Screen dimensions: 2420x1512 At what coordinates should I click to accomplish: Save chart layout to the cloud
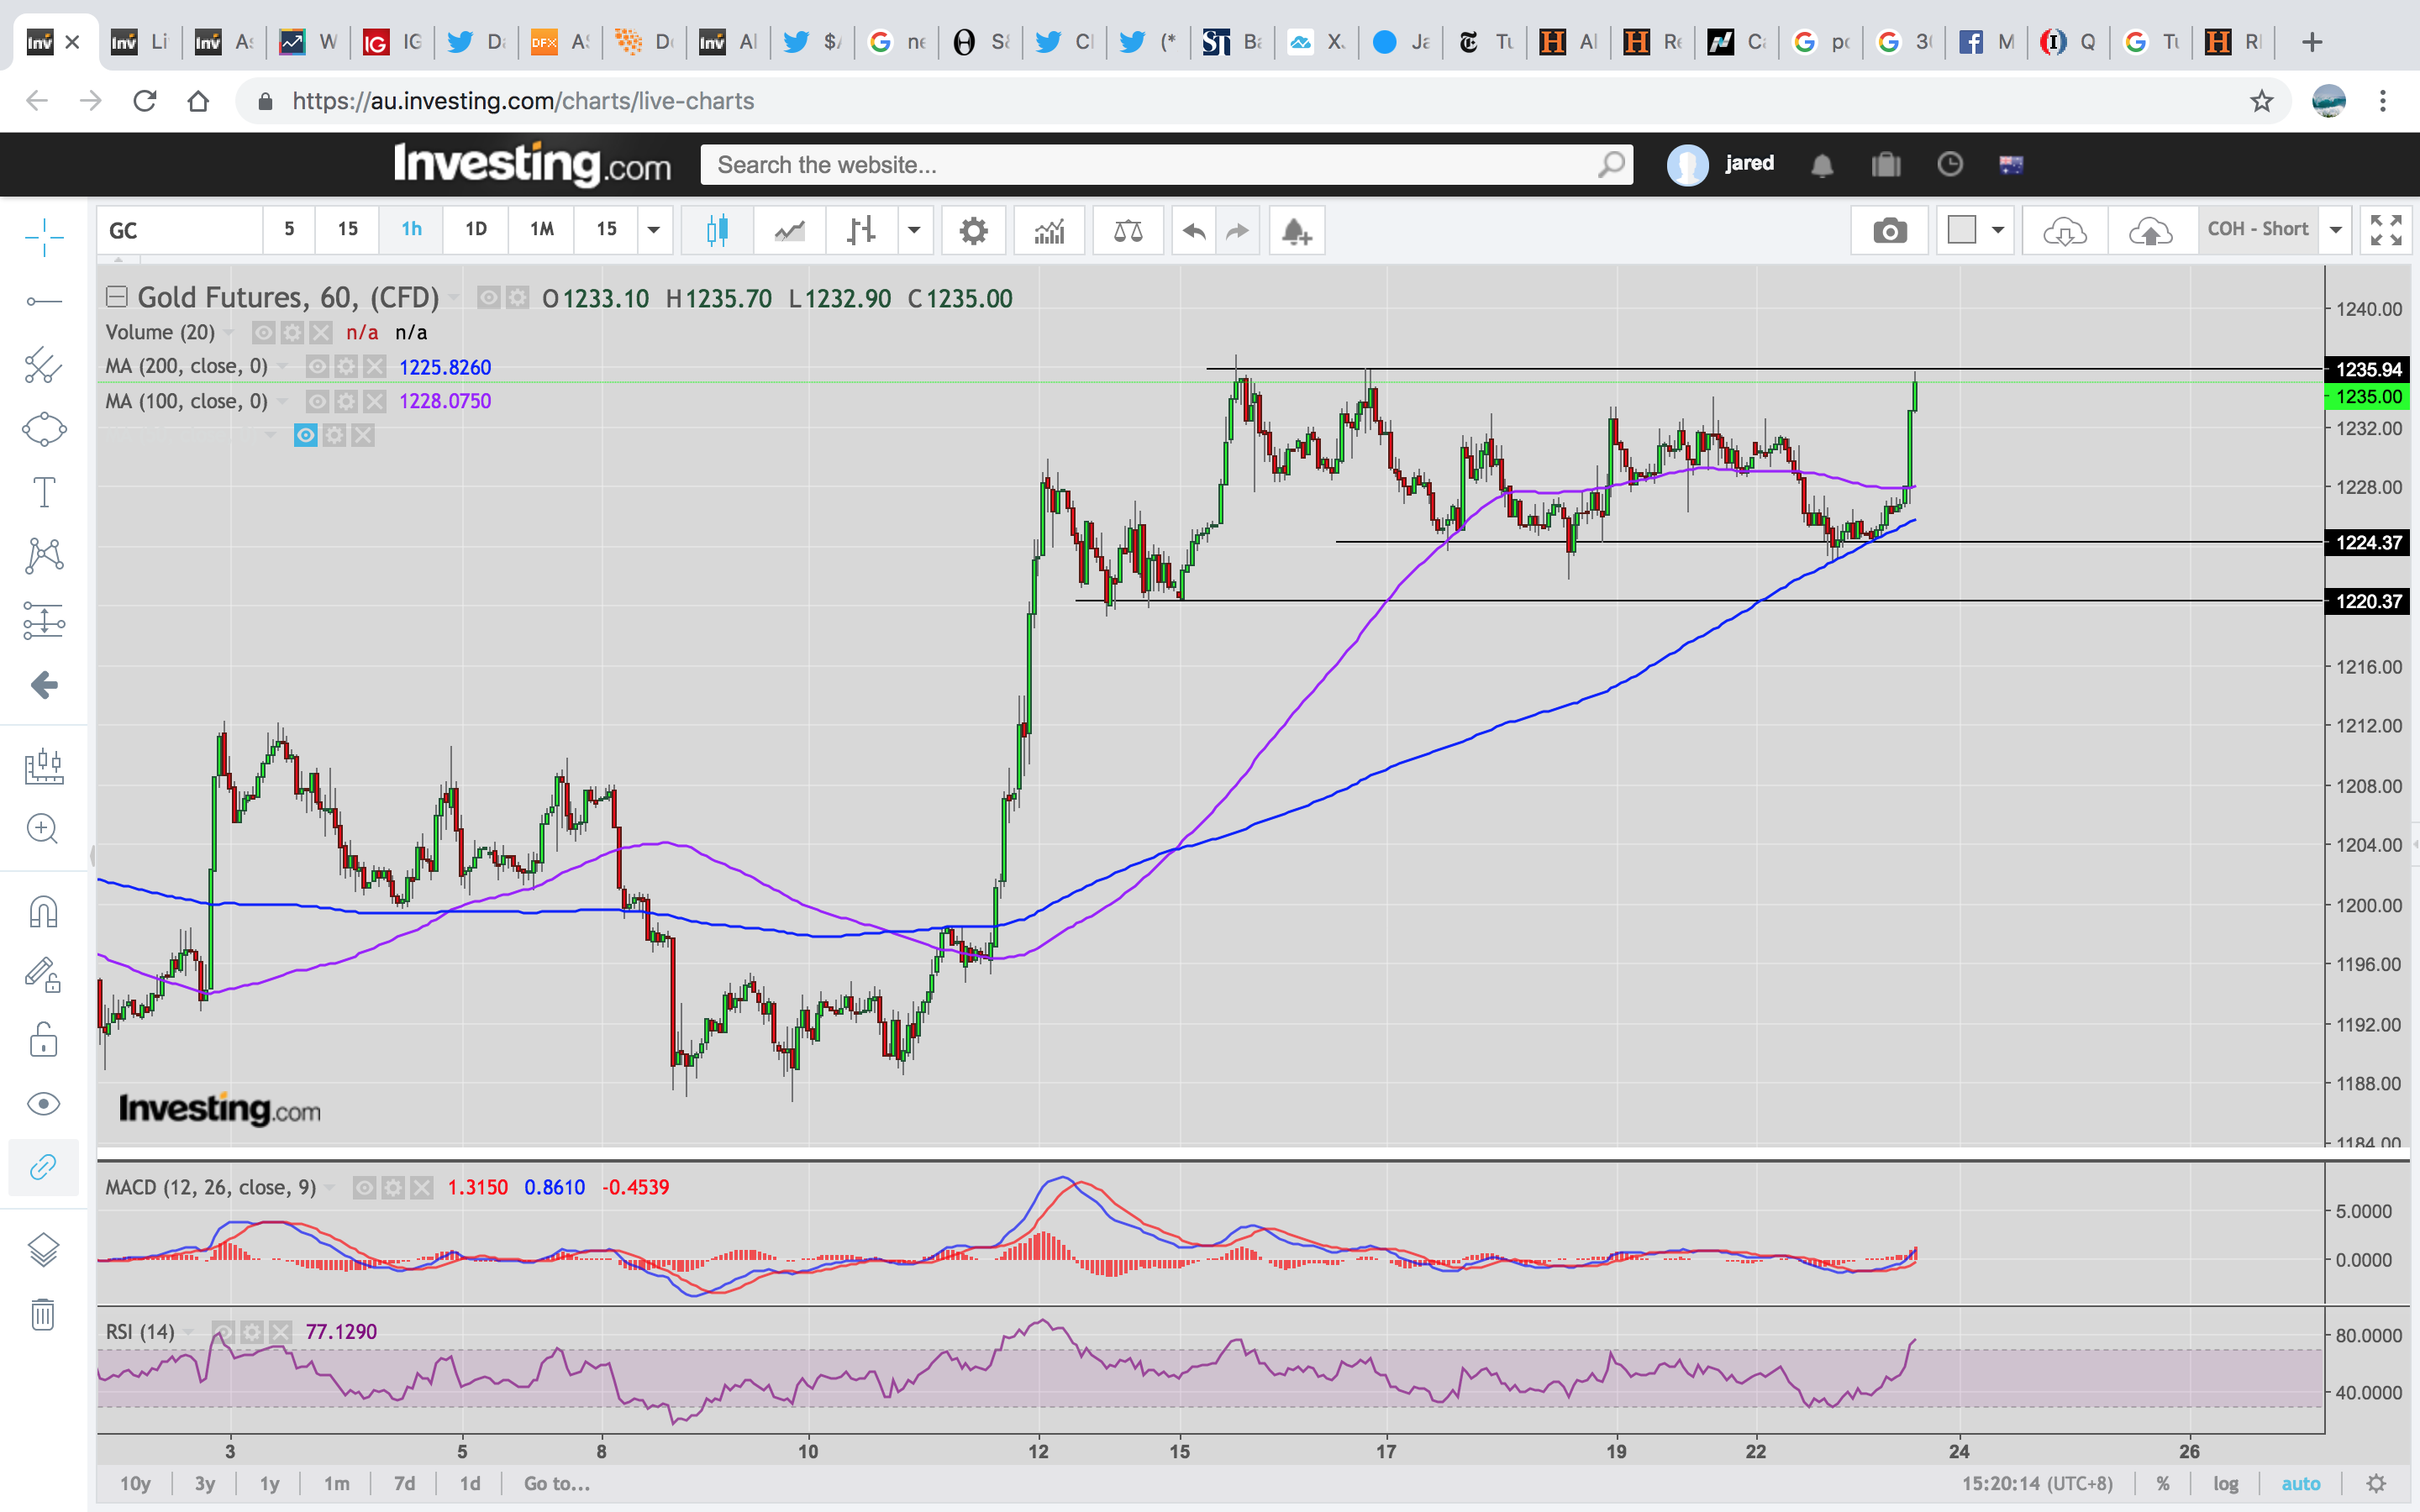click(x=2150, y=231)
